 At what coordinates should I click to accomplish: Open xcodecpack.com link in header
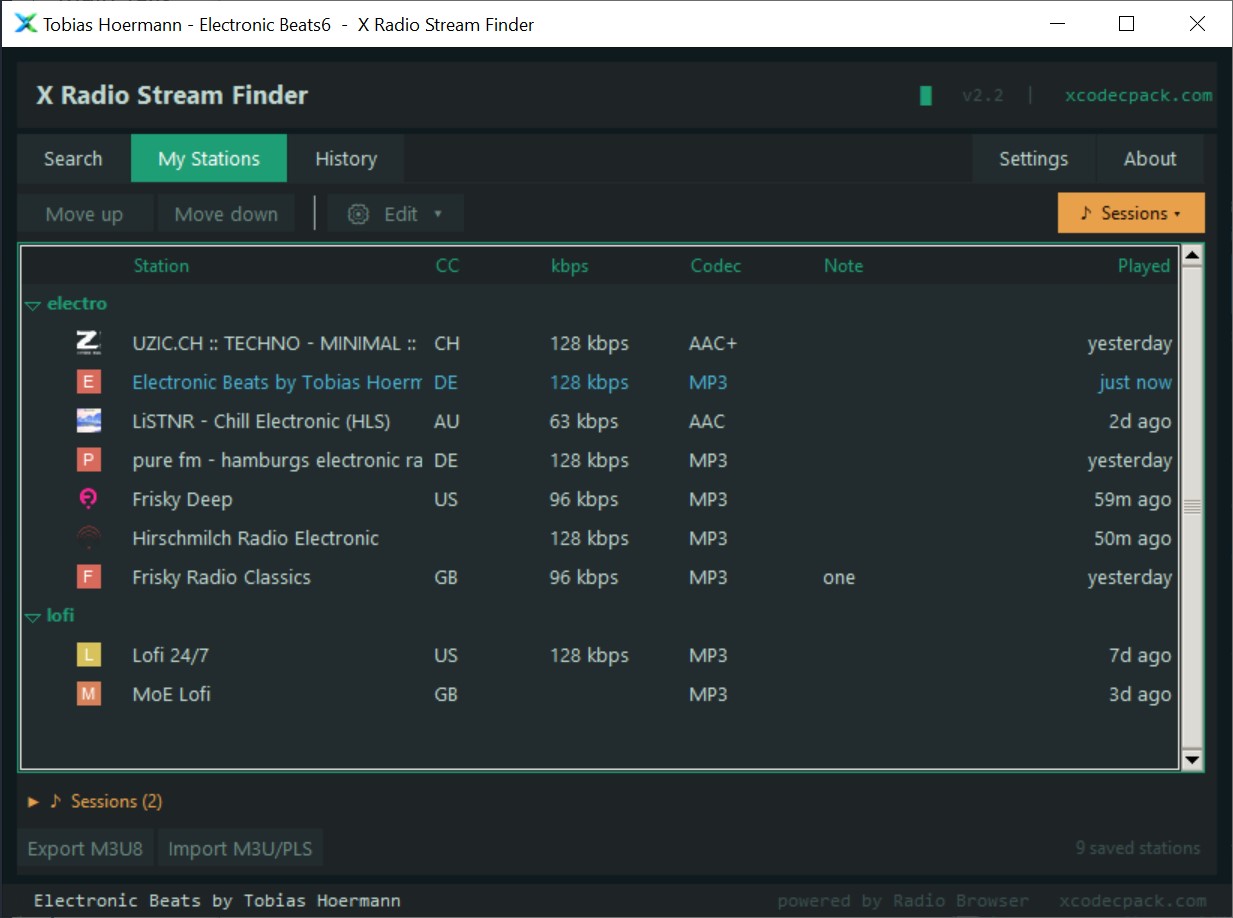[1138, 96]
